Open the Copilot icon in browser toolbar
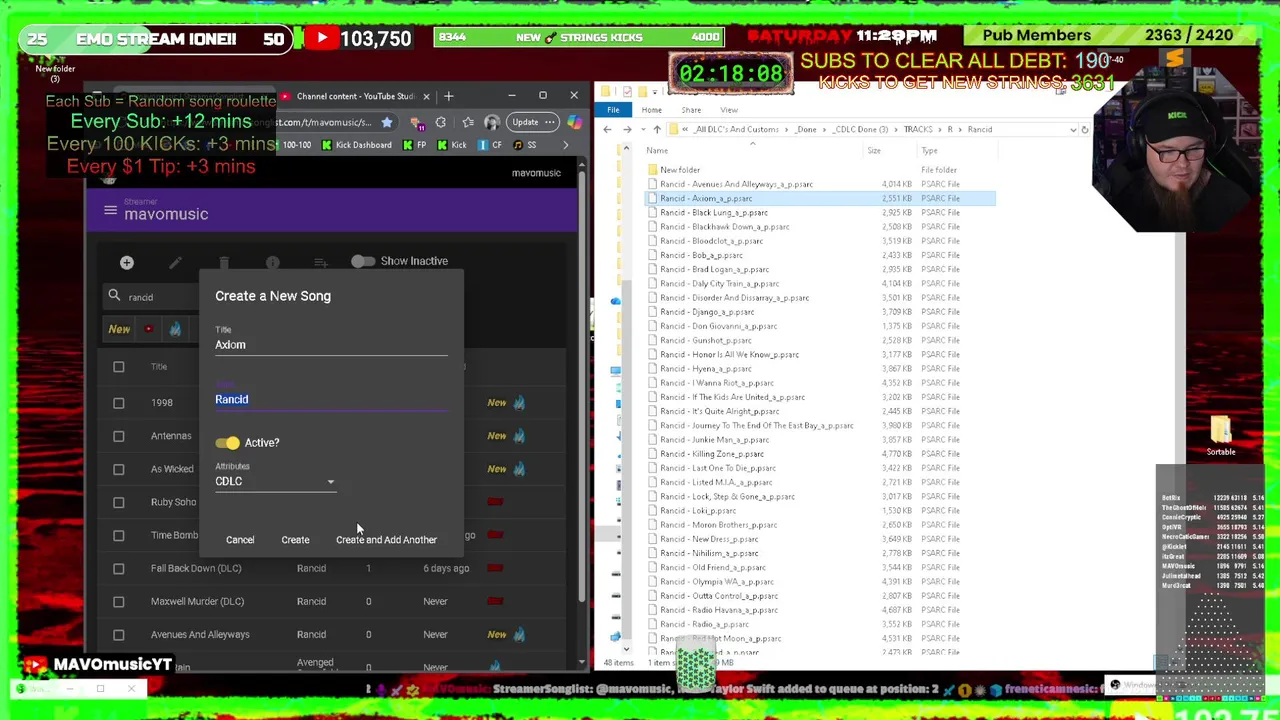 [574, 122]
